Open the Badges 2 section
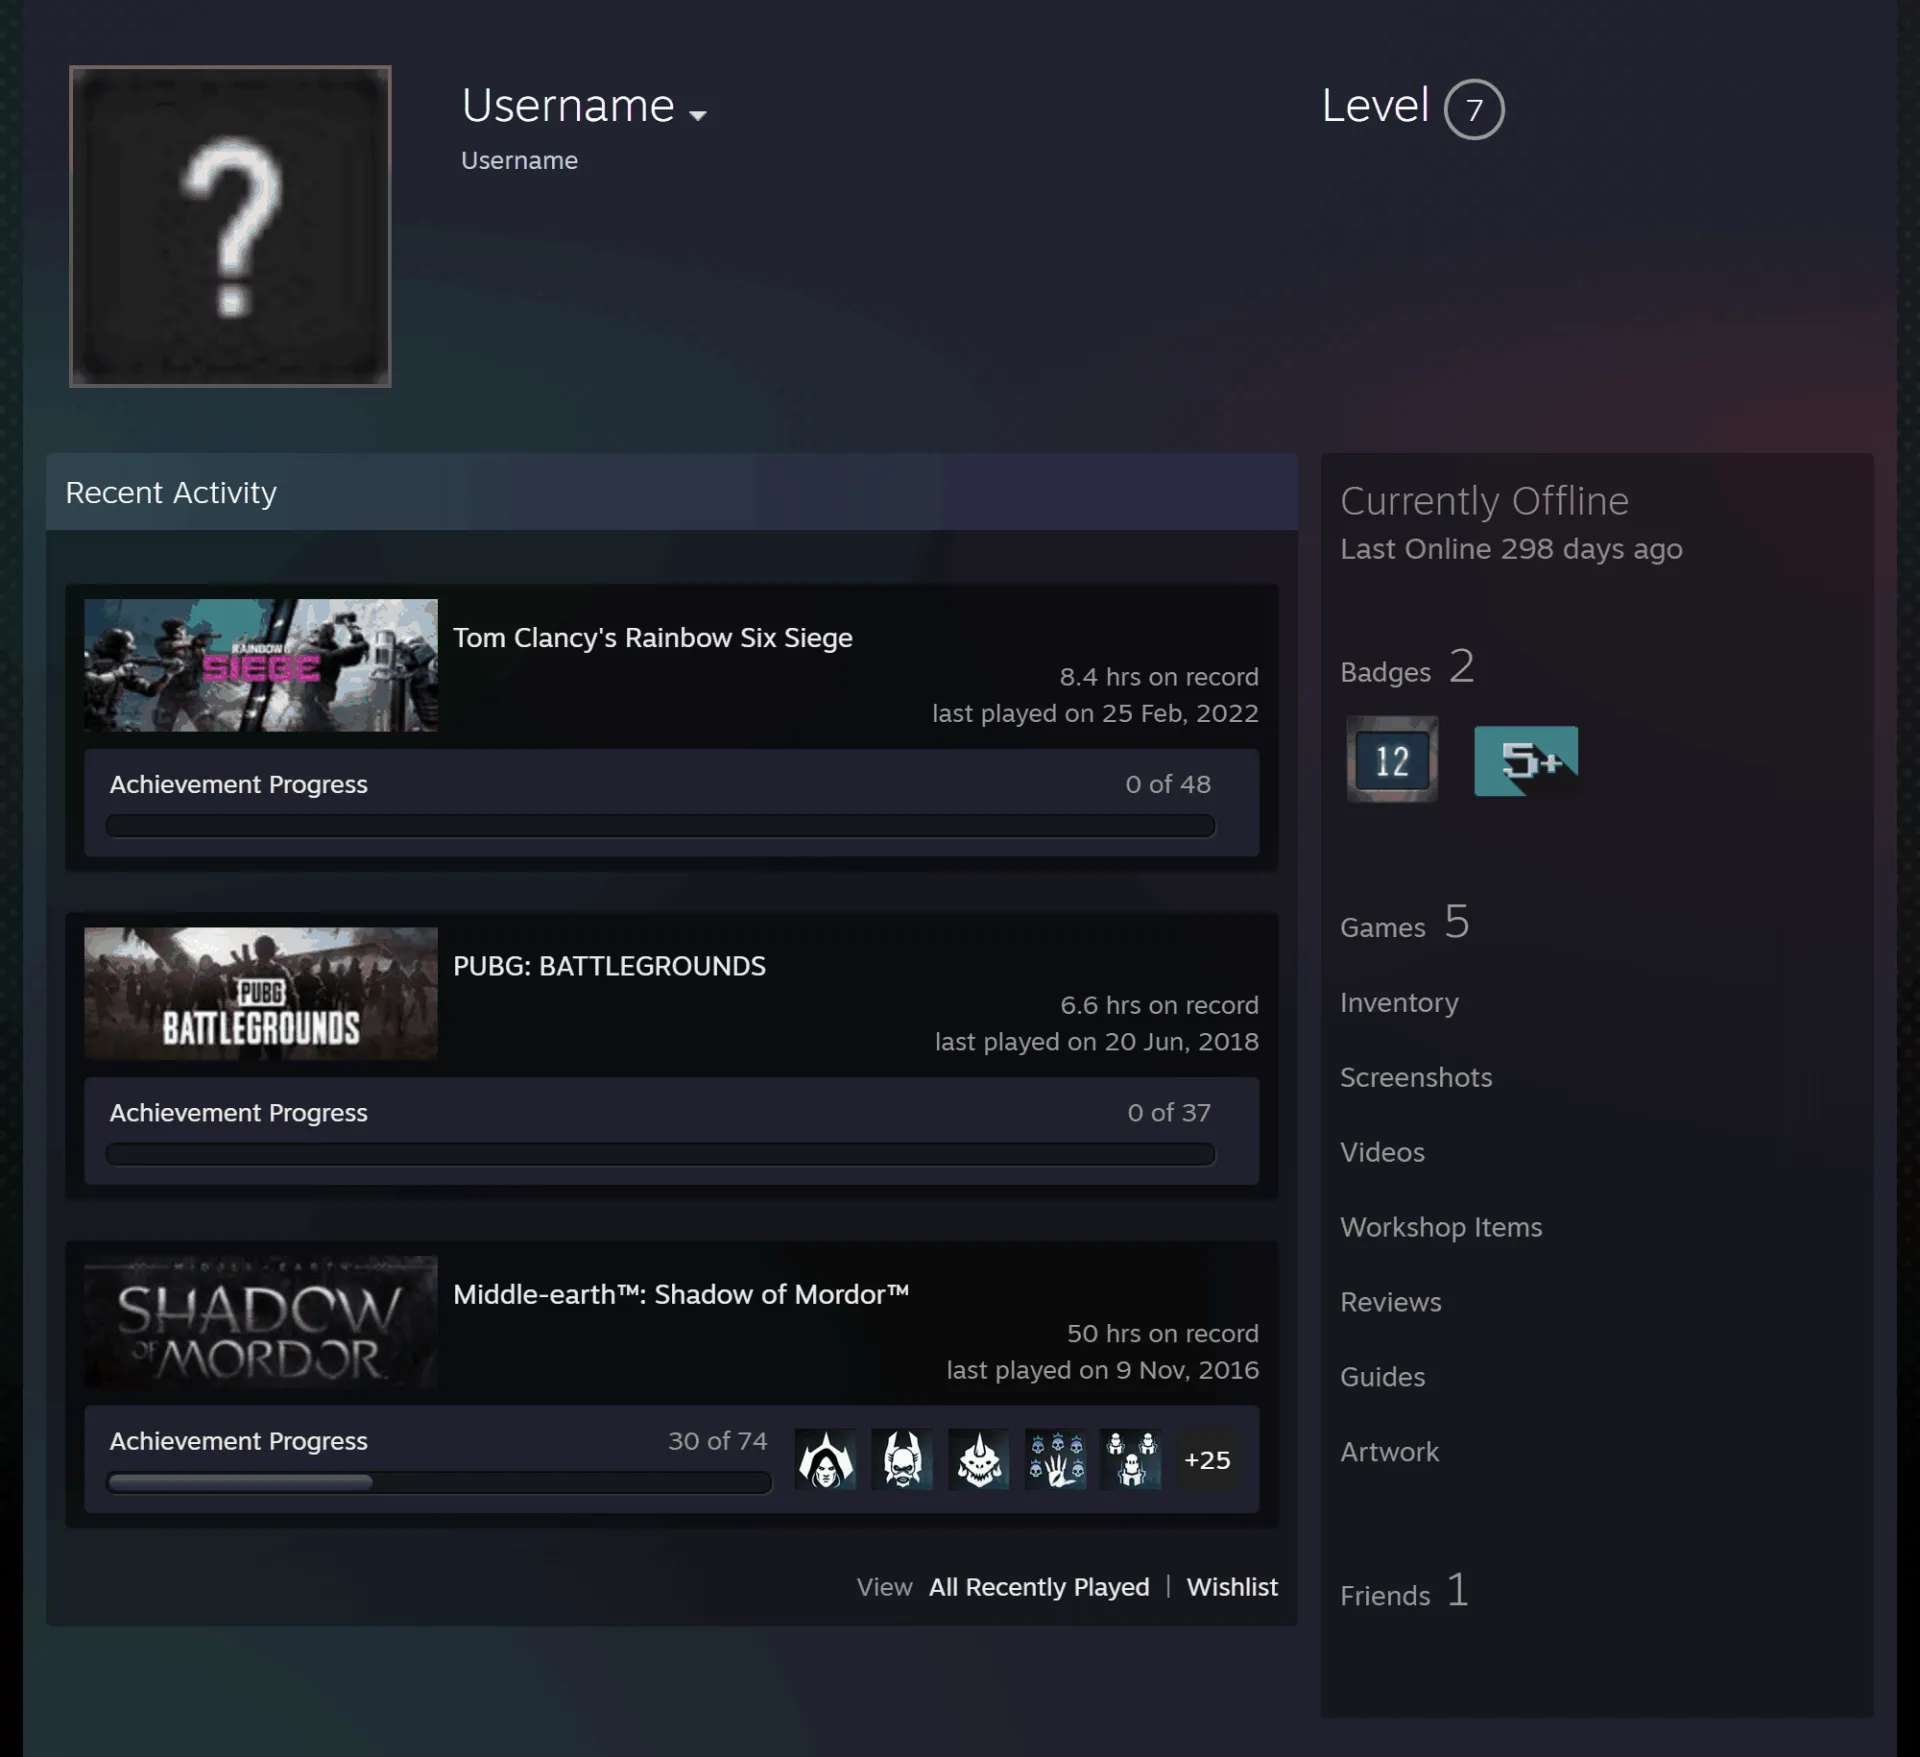Screen dimensions: 1920x1757 click(x=1407, y=668)
